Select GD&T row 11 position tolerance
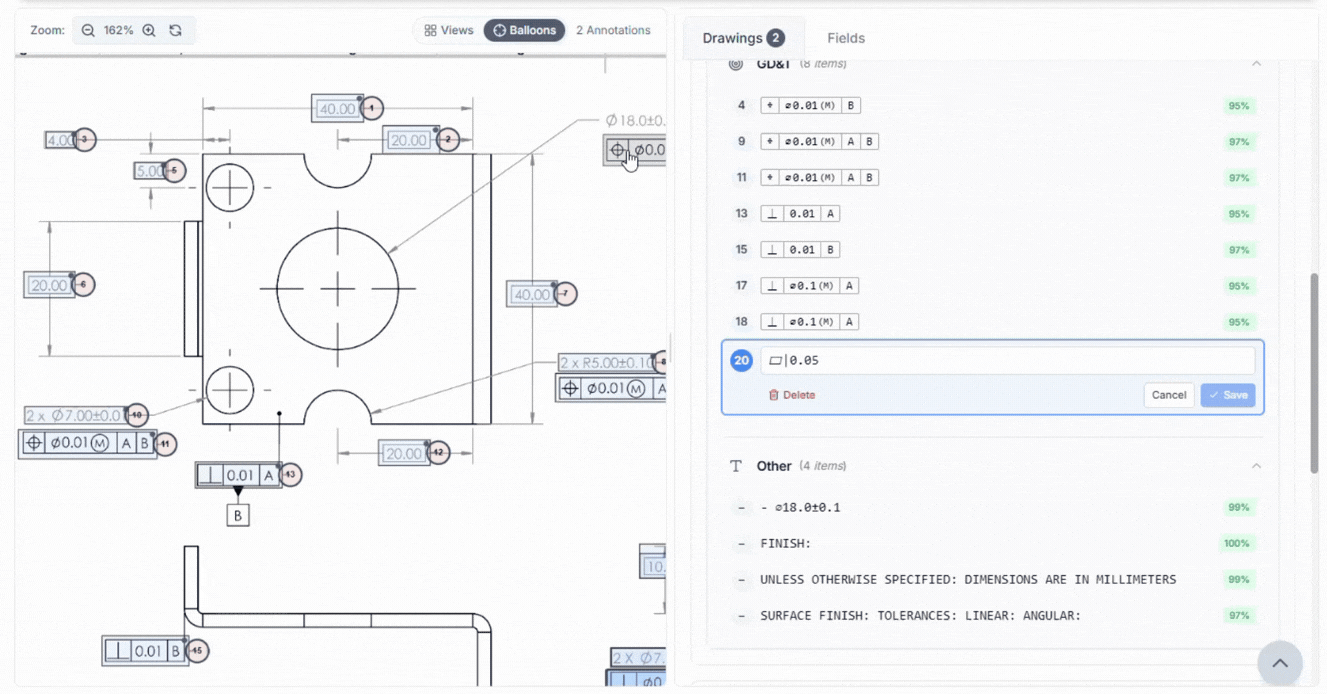The height and width of the screenshot is (694, 1327). tap(994, 177)
